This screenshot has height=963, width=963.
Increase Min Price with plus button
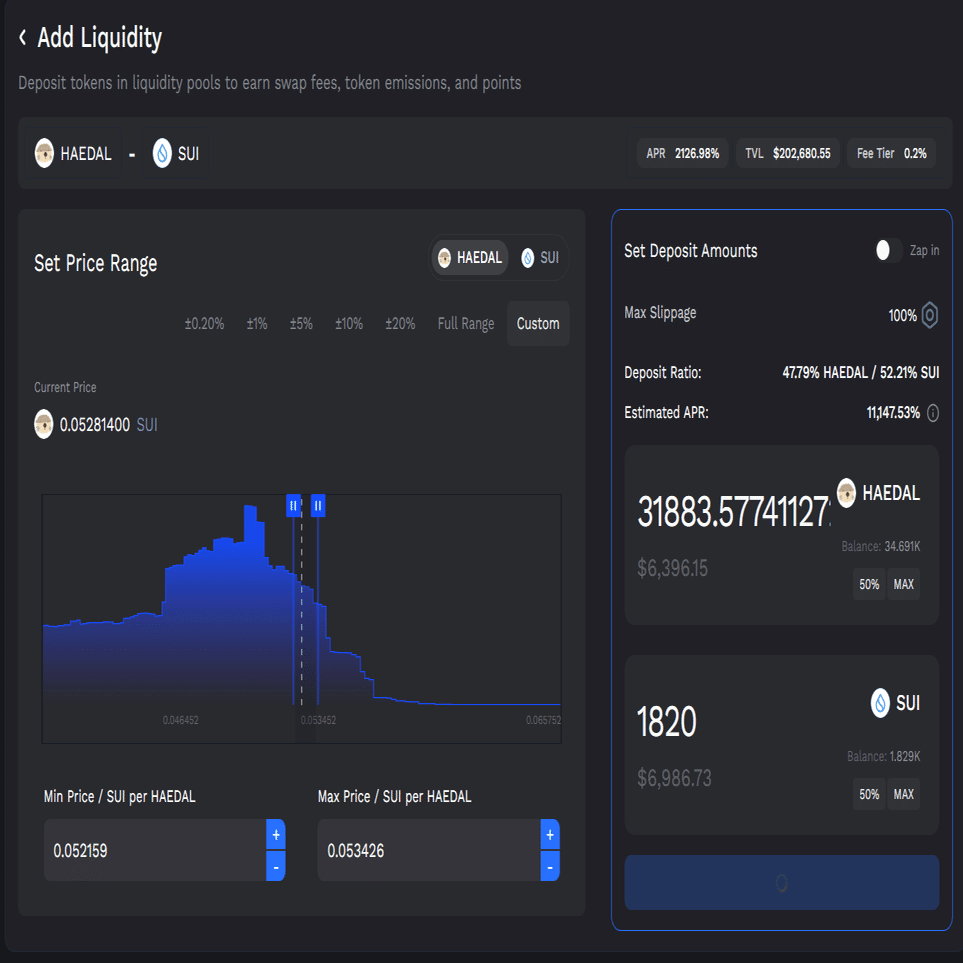(x=276, y=835)
